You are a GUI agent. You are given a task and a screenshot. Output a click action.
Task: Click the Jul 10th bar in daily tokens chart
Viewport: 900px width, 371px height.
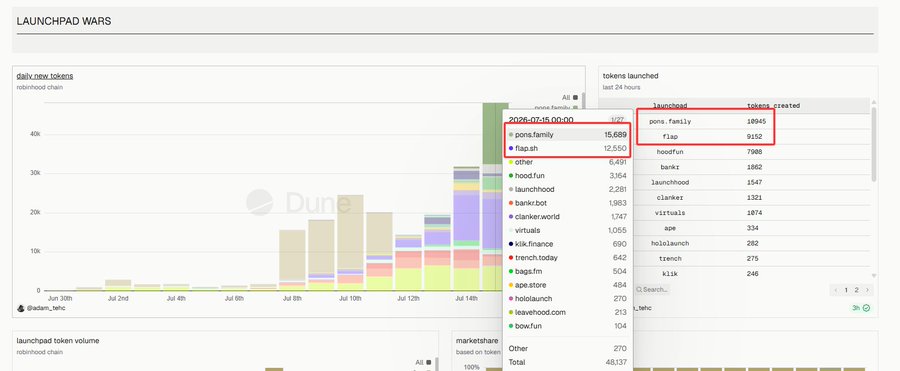[x=350, y=243]
